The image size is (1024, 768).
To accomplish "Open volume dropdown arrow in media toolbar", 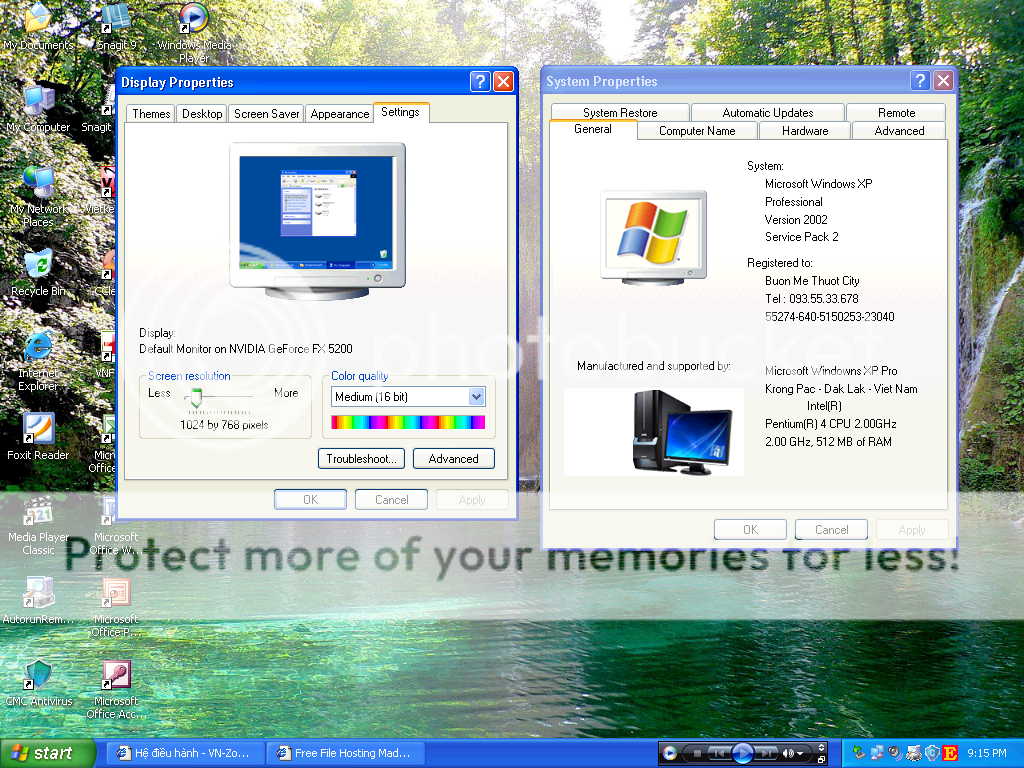I will coord(800,754).
